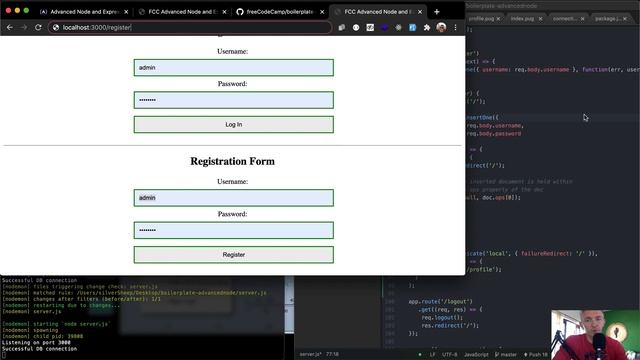Viewport: 640px width, 360px height.
Task: Go back in browser history
Action: coord(10,27)
